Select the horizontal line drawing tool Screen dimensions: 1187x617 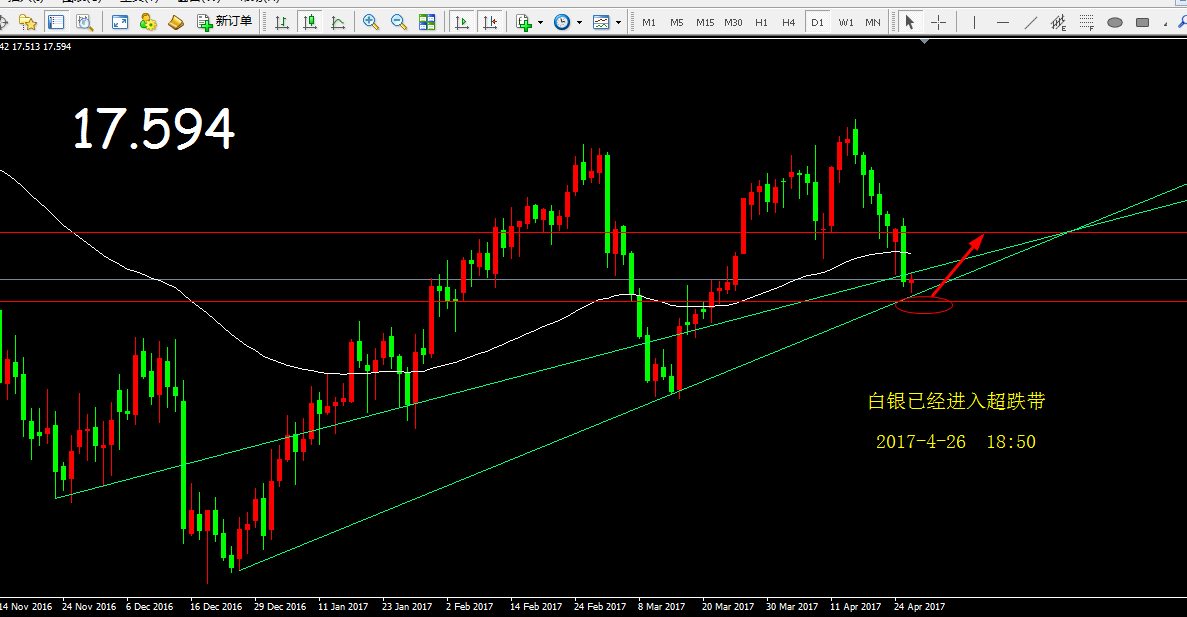(x=1002, y=22)
